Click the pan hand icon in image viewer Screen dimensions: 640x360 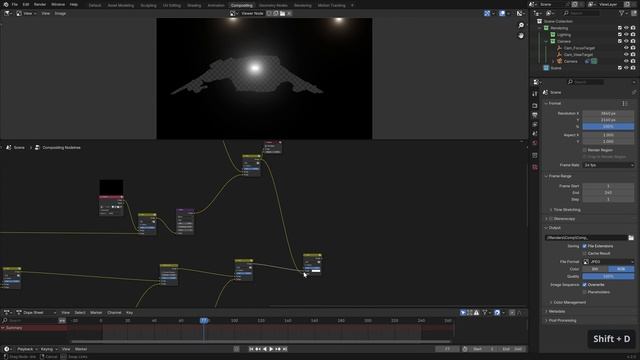coord(521,36)
